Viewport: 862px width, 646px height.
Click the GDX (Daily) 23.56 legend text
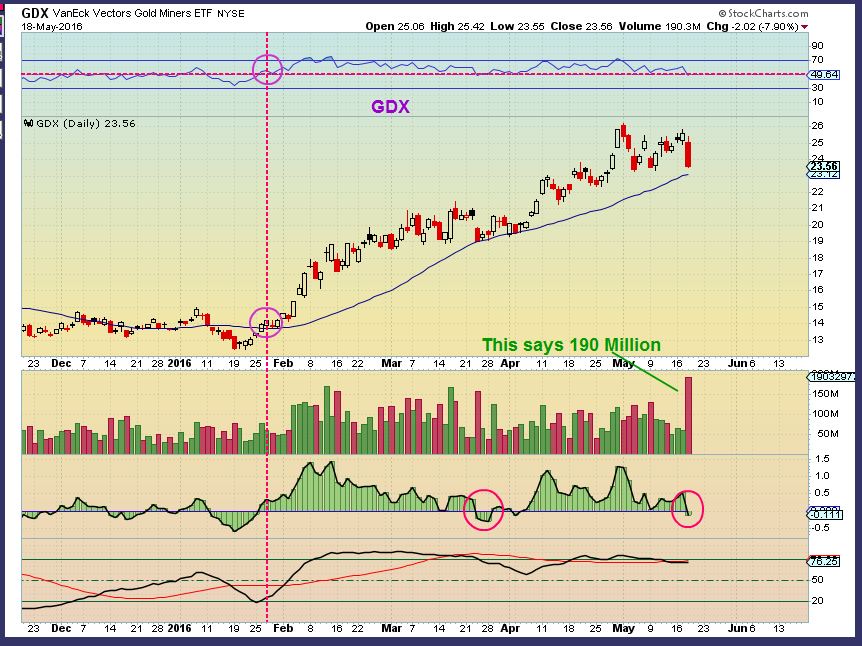85,124
